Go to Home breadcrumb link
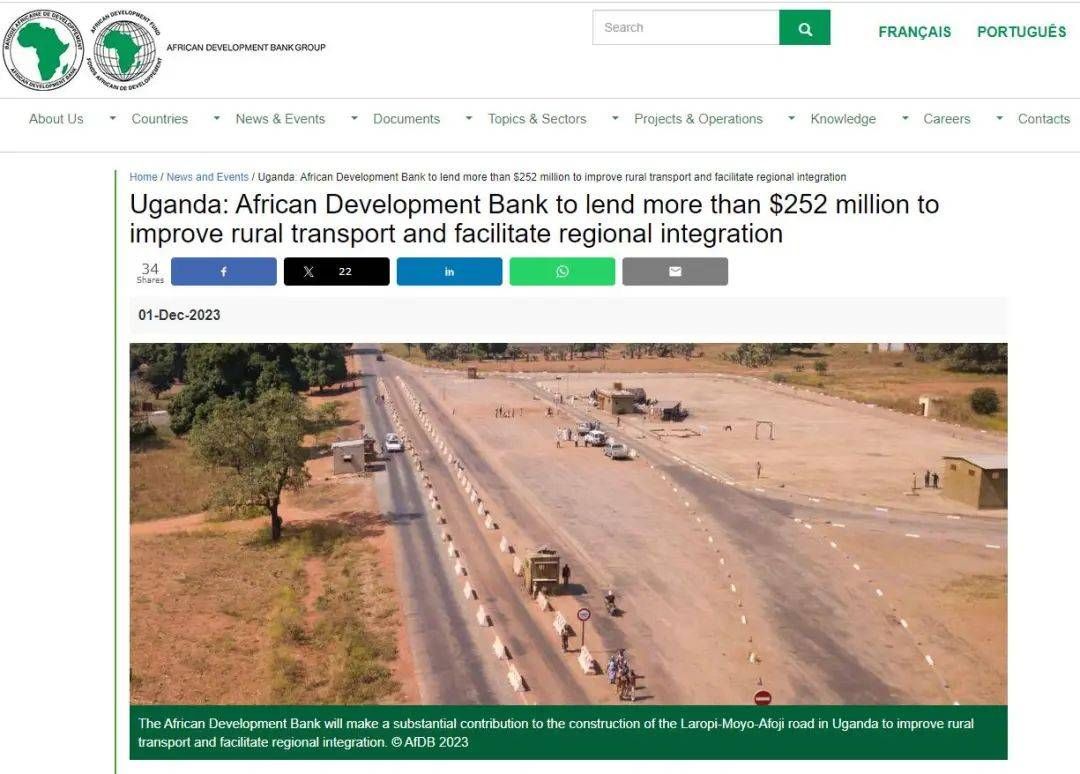The image size is (1080, 774). (143, 177)
